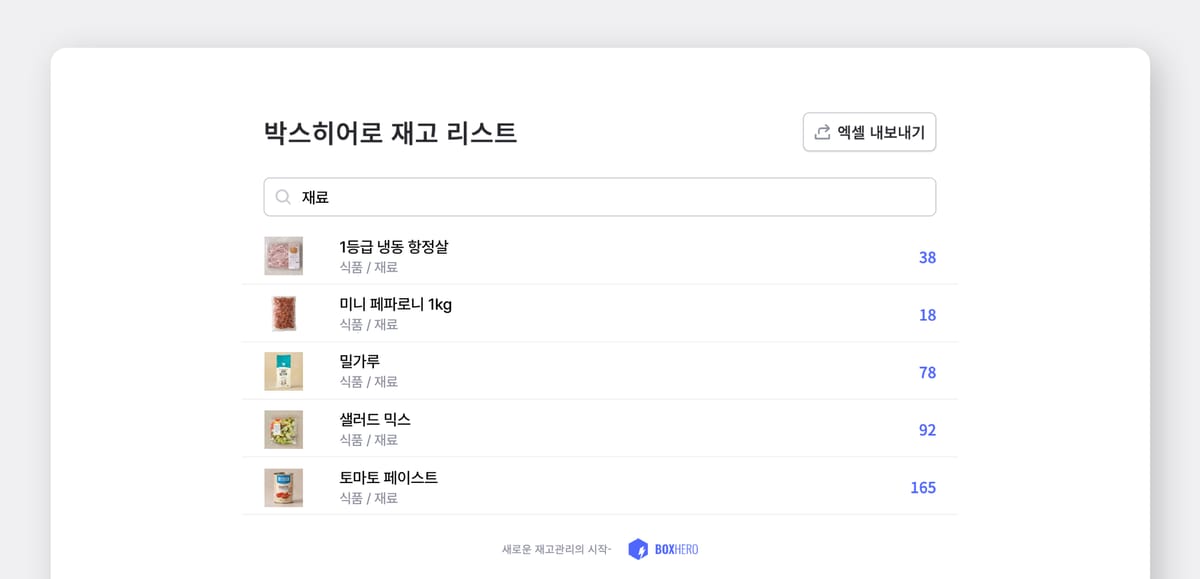
Task: Click the 식품 / 재료 category label under 밀가루
Action: [366, 382]
